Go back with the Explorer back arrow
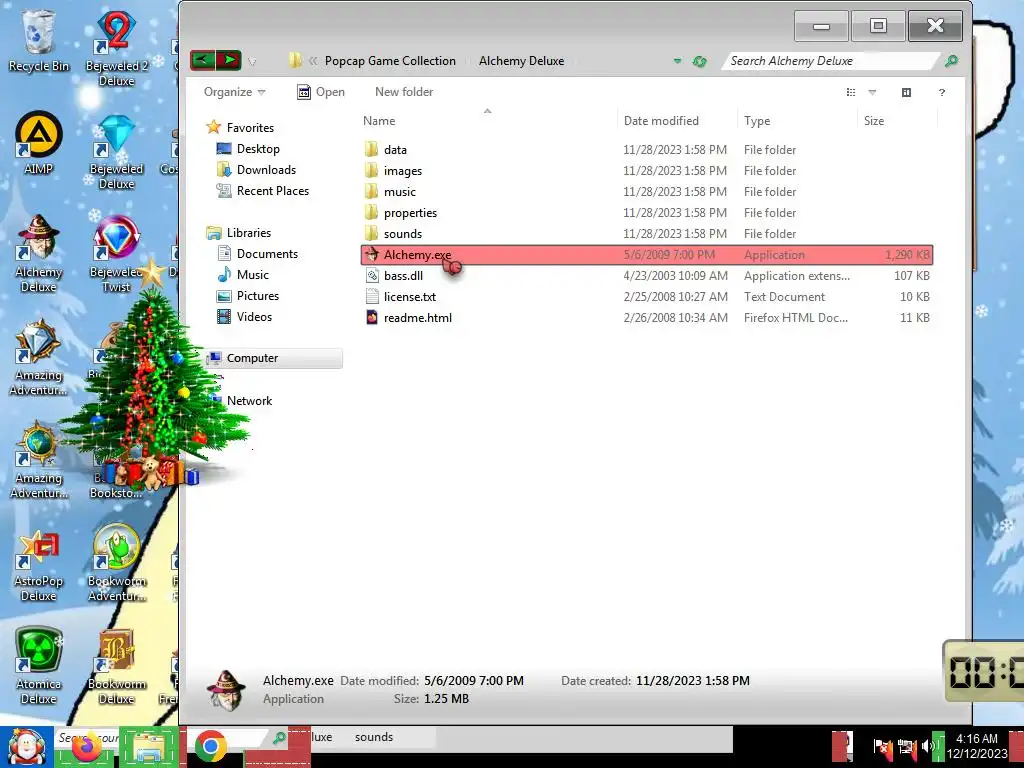 [202, 61]
